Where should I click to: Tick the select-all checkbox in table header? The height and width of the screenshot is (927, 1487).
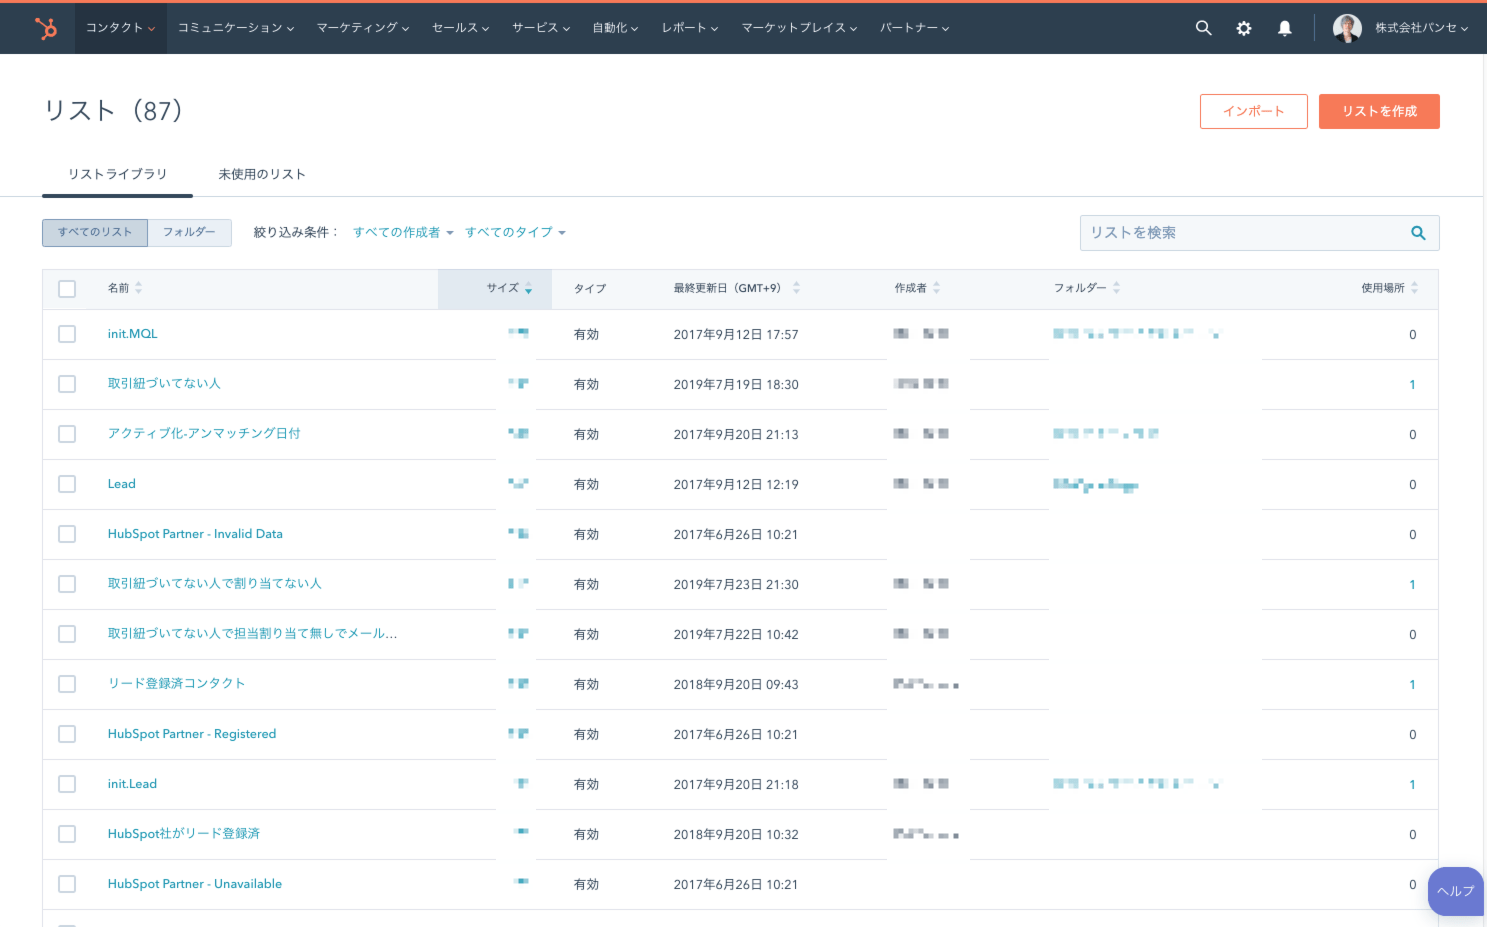67,289
